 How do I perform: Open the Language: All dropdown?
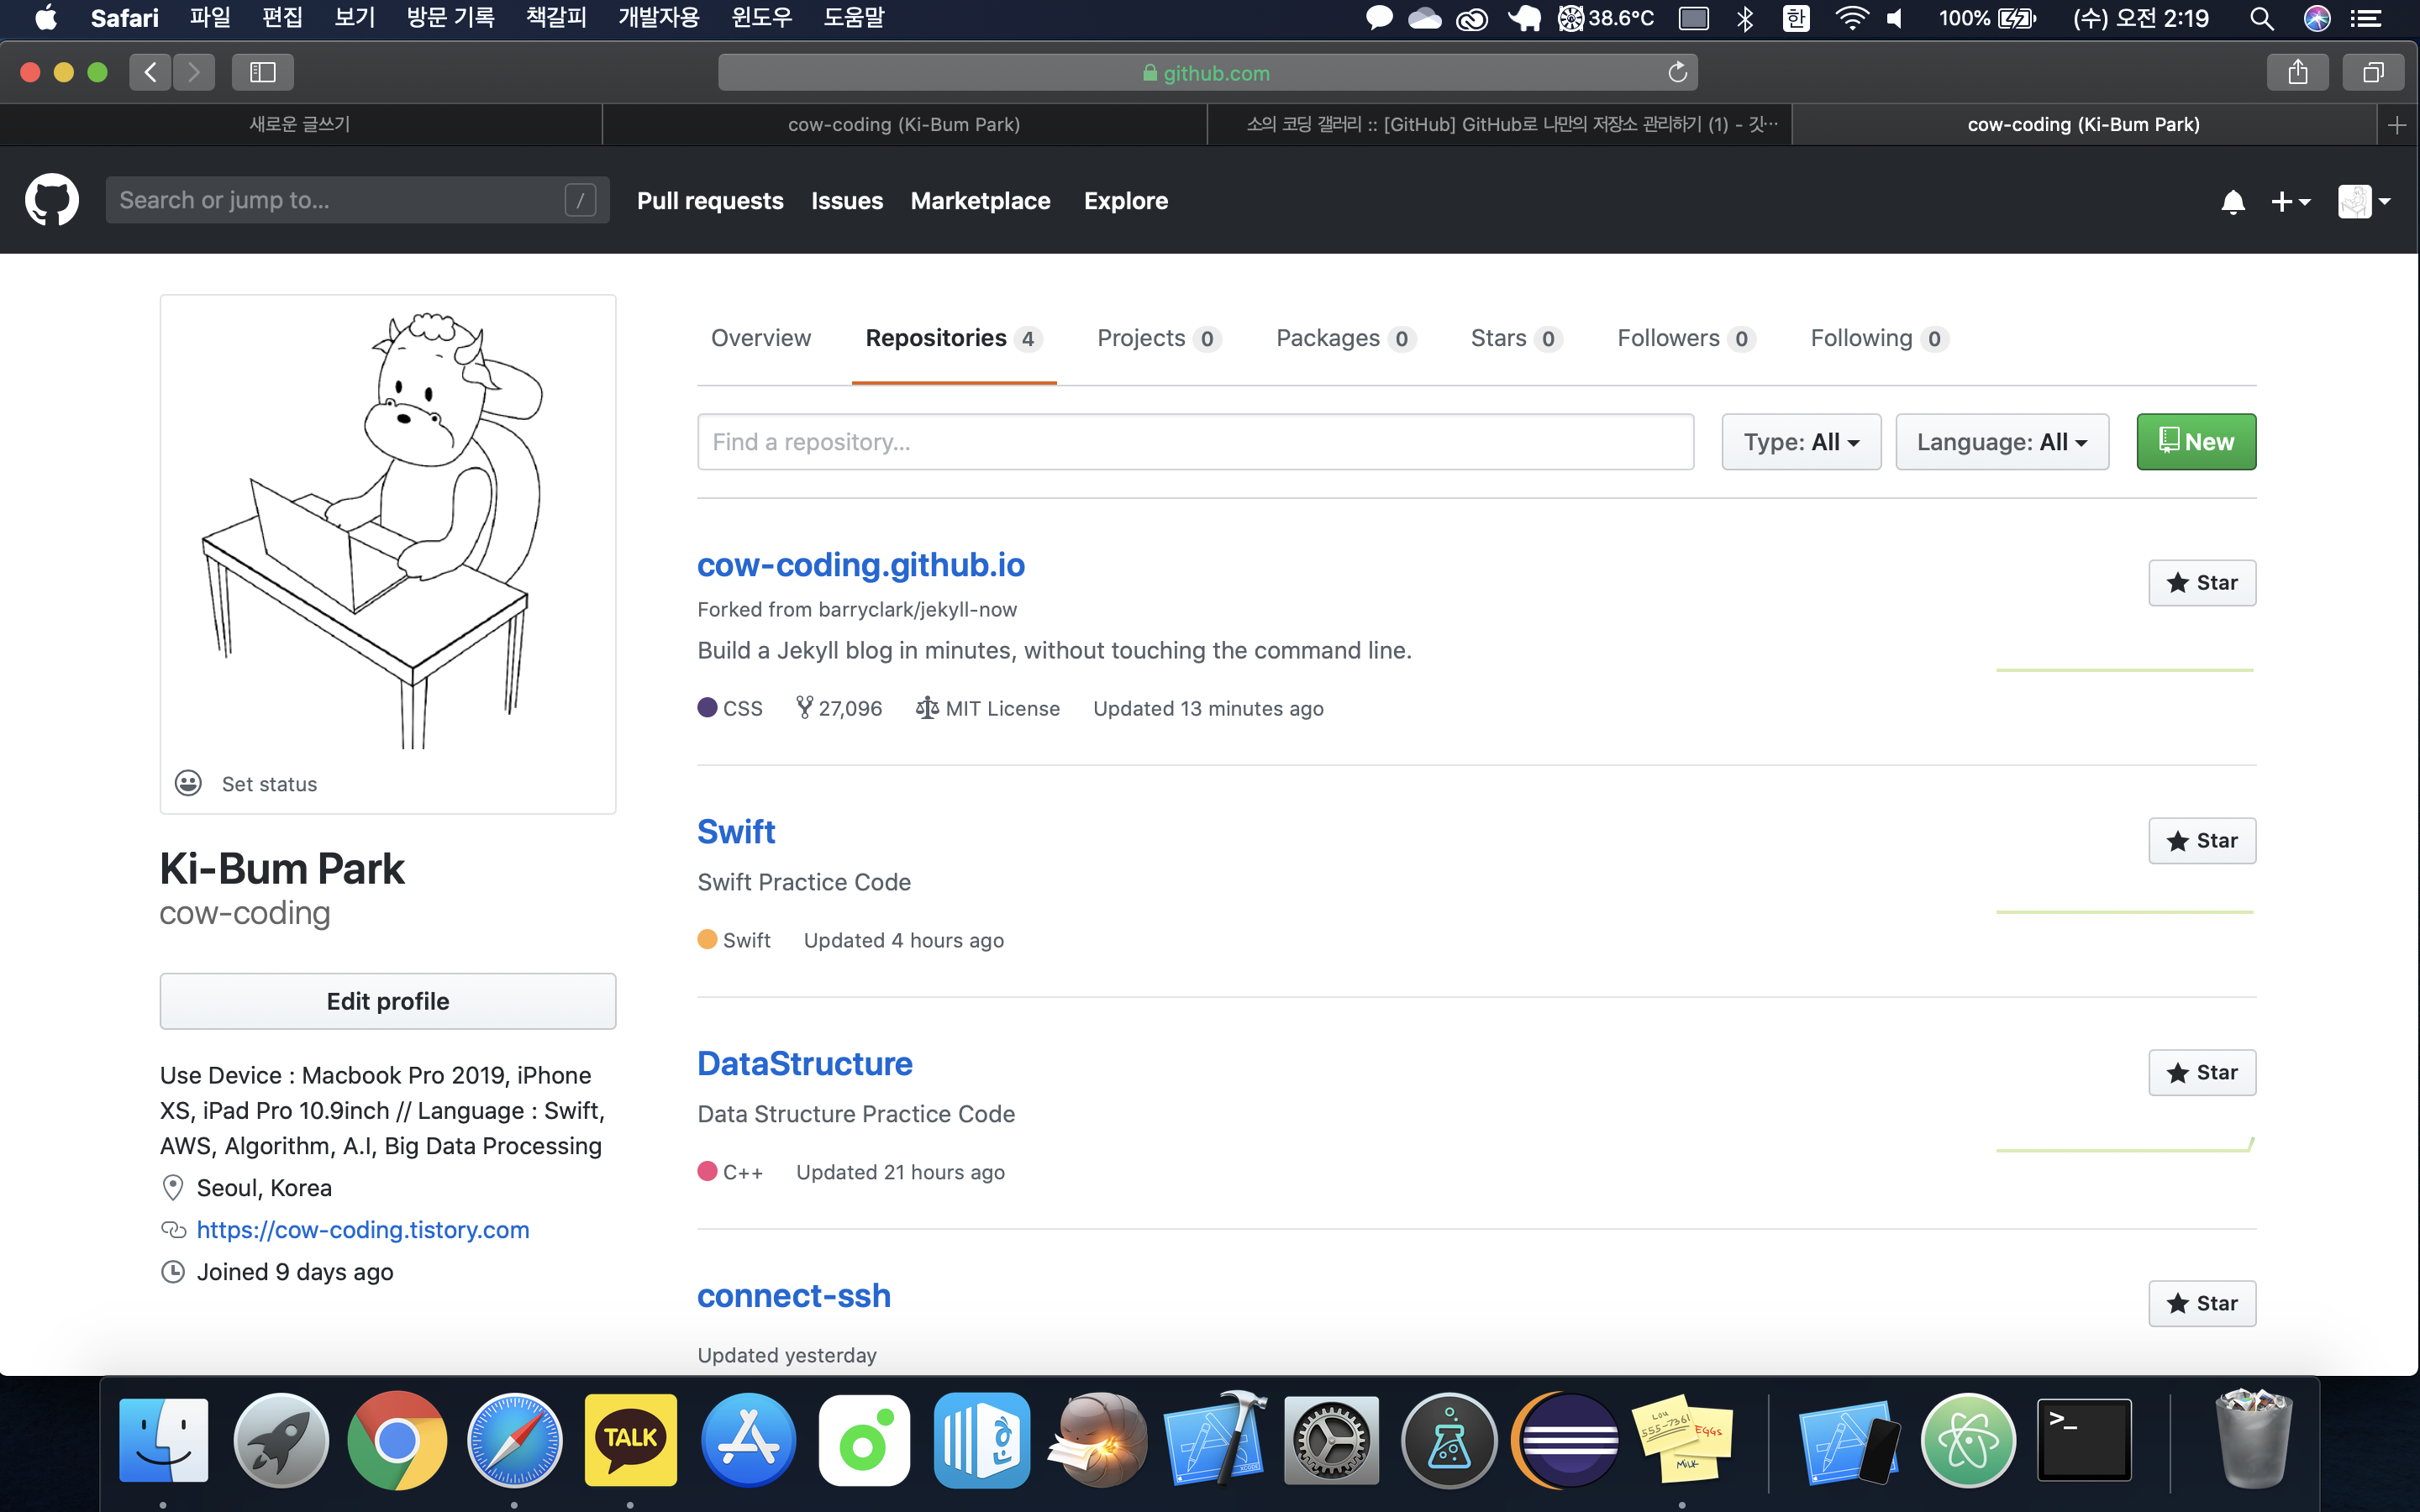pyautogui.click(x=2001, y=442)
